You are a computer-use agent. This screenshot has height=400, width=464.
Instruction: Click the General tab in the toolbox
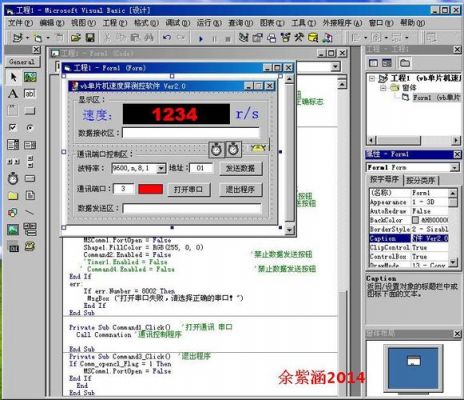coord(22,62)
